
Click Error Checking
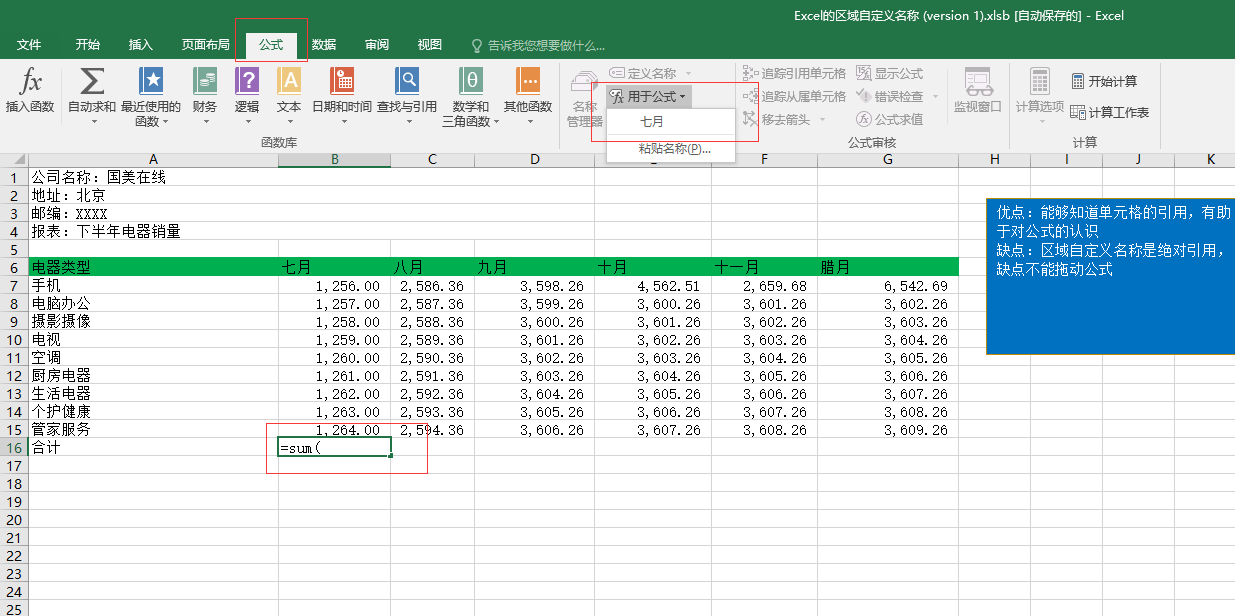point(890,96)
